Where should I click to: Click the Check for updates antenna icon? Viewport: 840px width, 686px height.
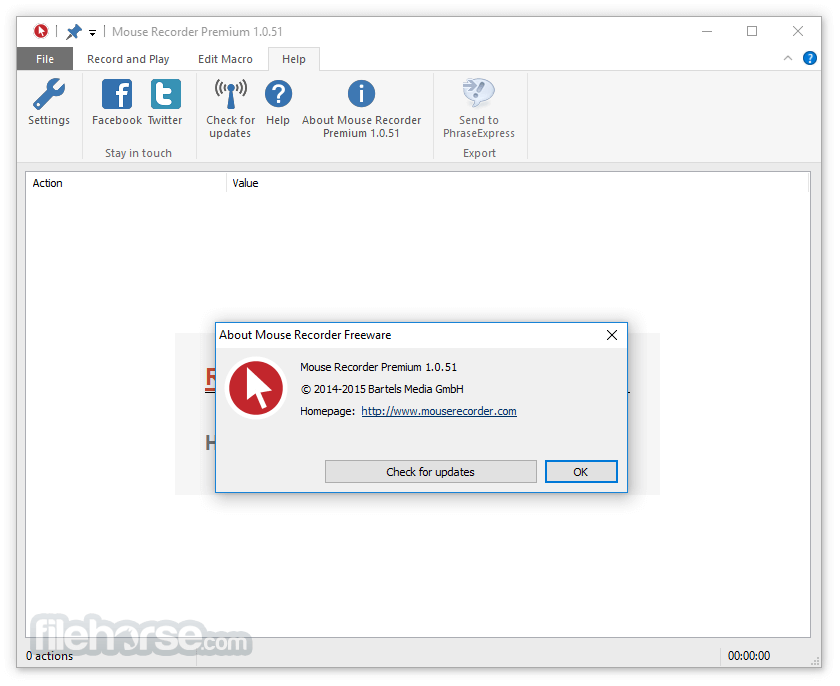coord(230,94)
